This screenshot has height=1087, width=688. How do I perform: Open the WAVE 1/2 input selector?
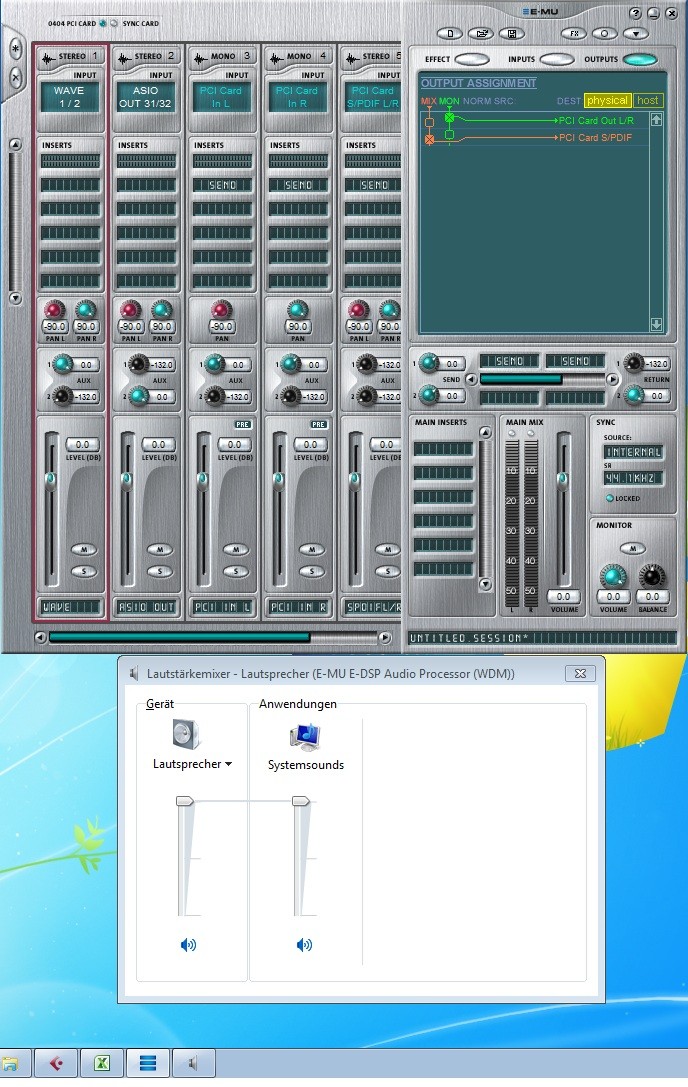tap(69, 97)
